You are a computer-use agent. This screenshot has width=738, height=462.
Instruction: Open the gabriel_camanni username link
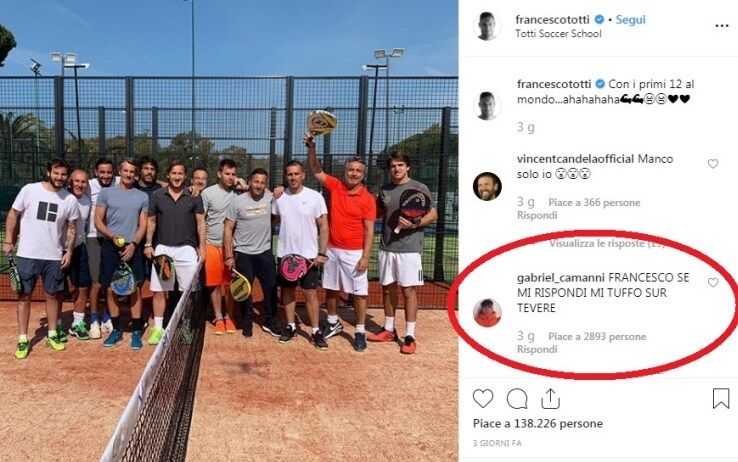pyautogui.click(x=561, y=278)
